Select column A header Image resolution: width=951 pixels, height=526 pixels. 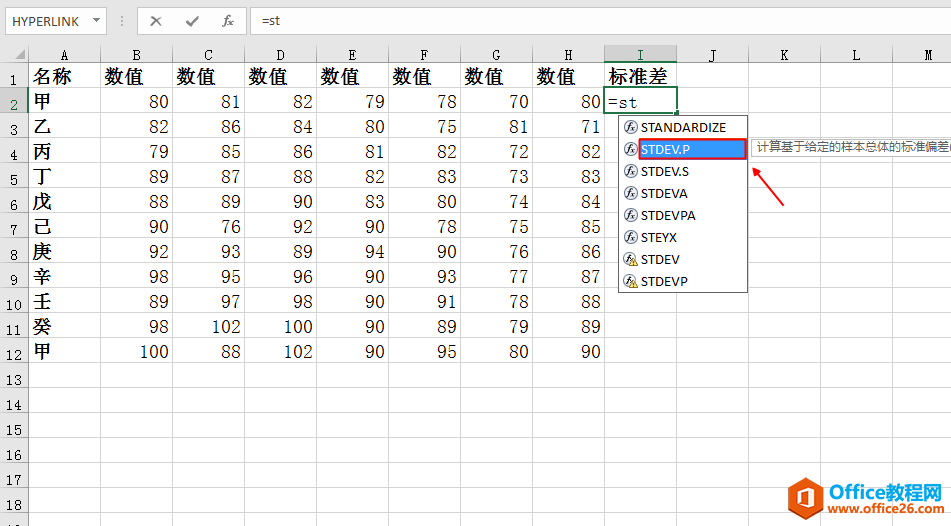tap(64, 55)
